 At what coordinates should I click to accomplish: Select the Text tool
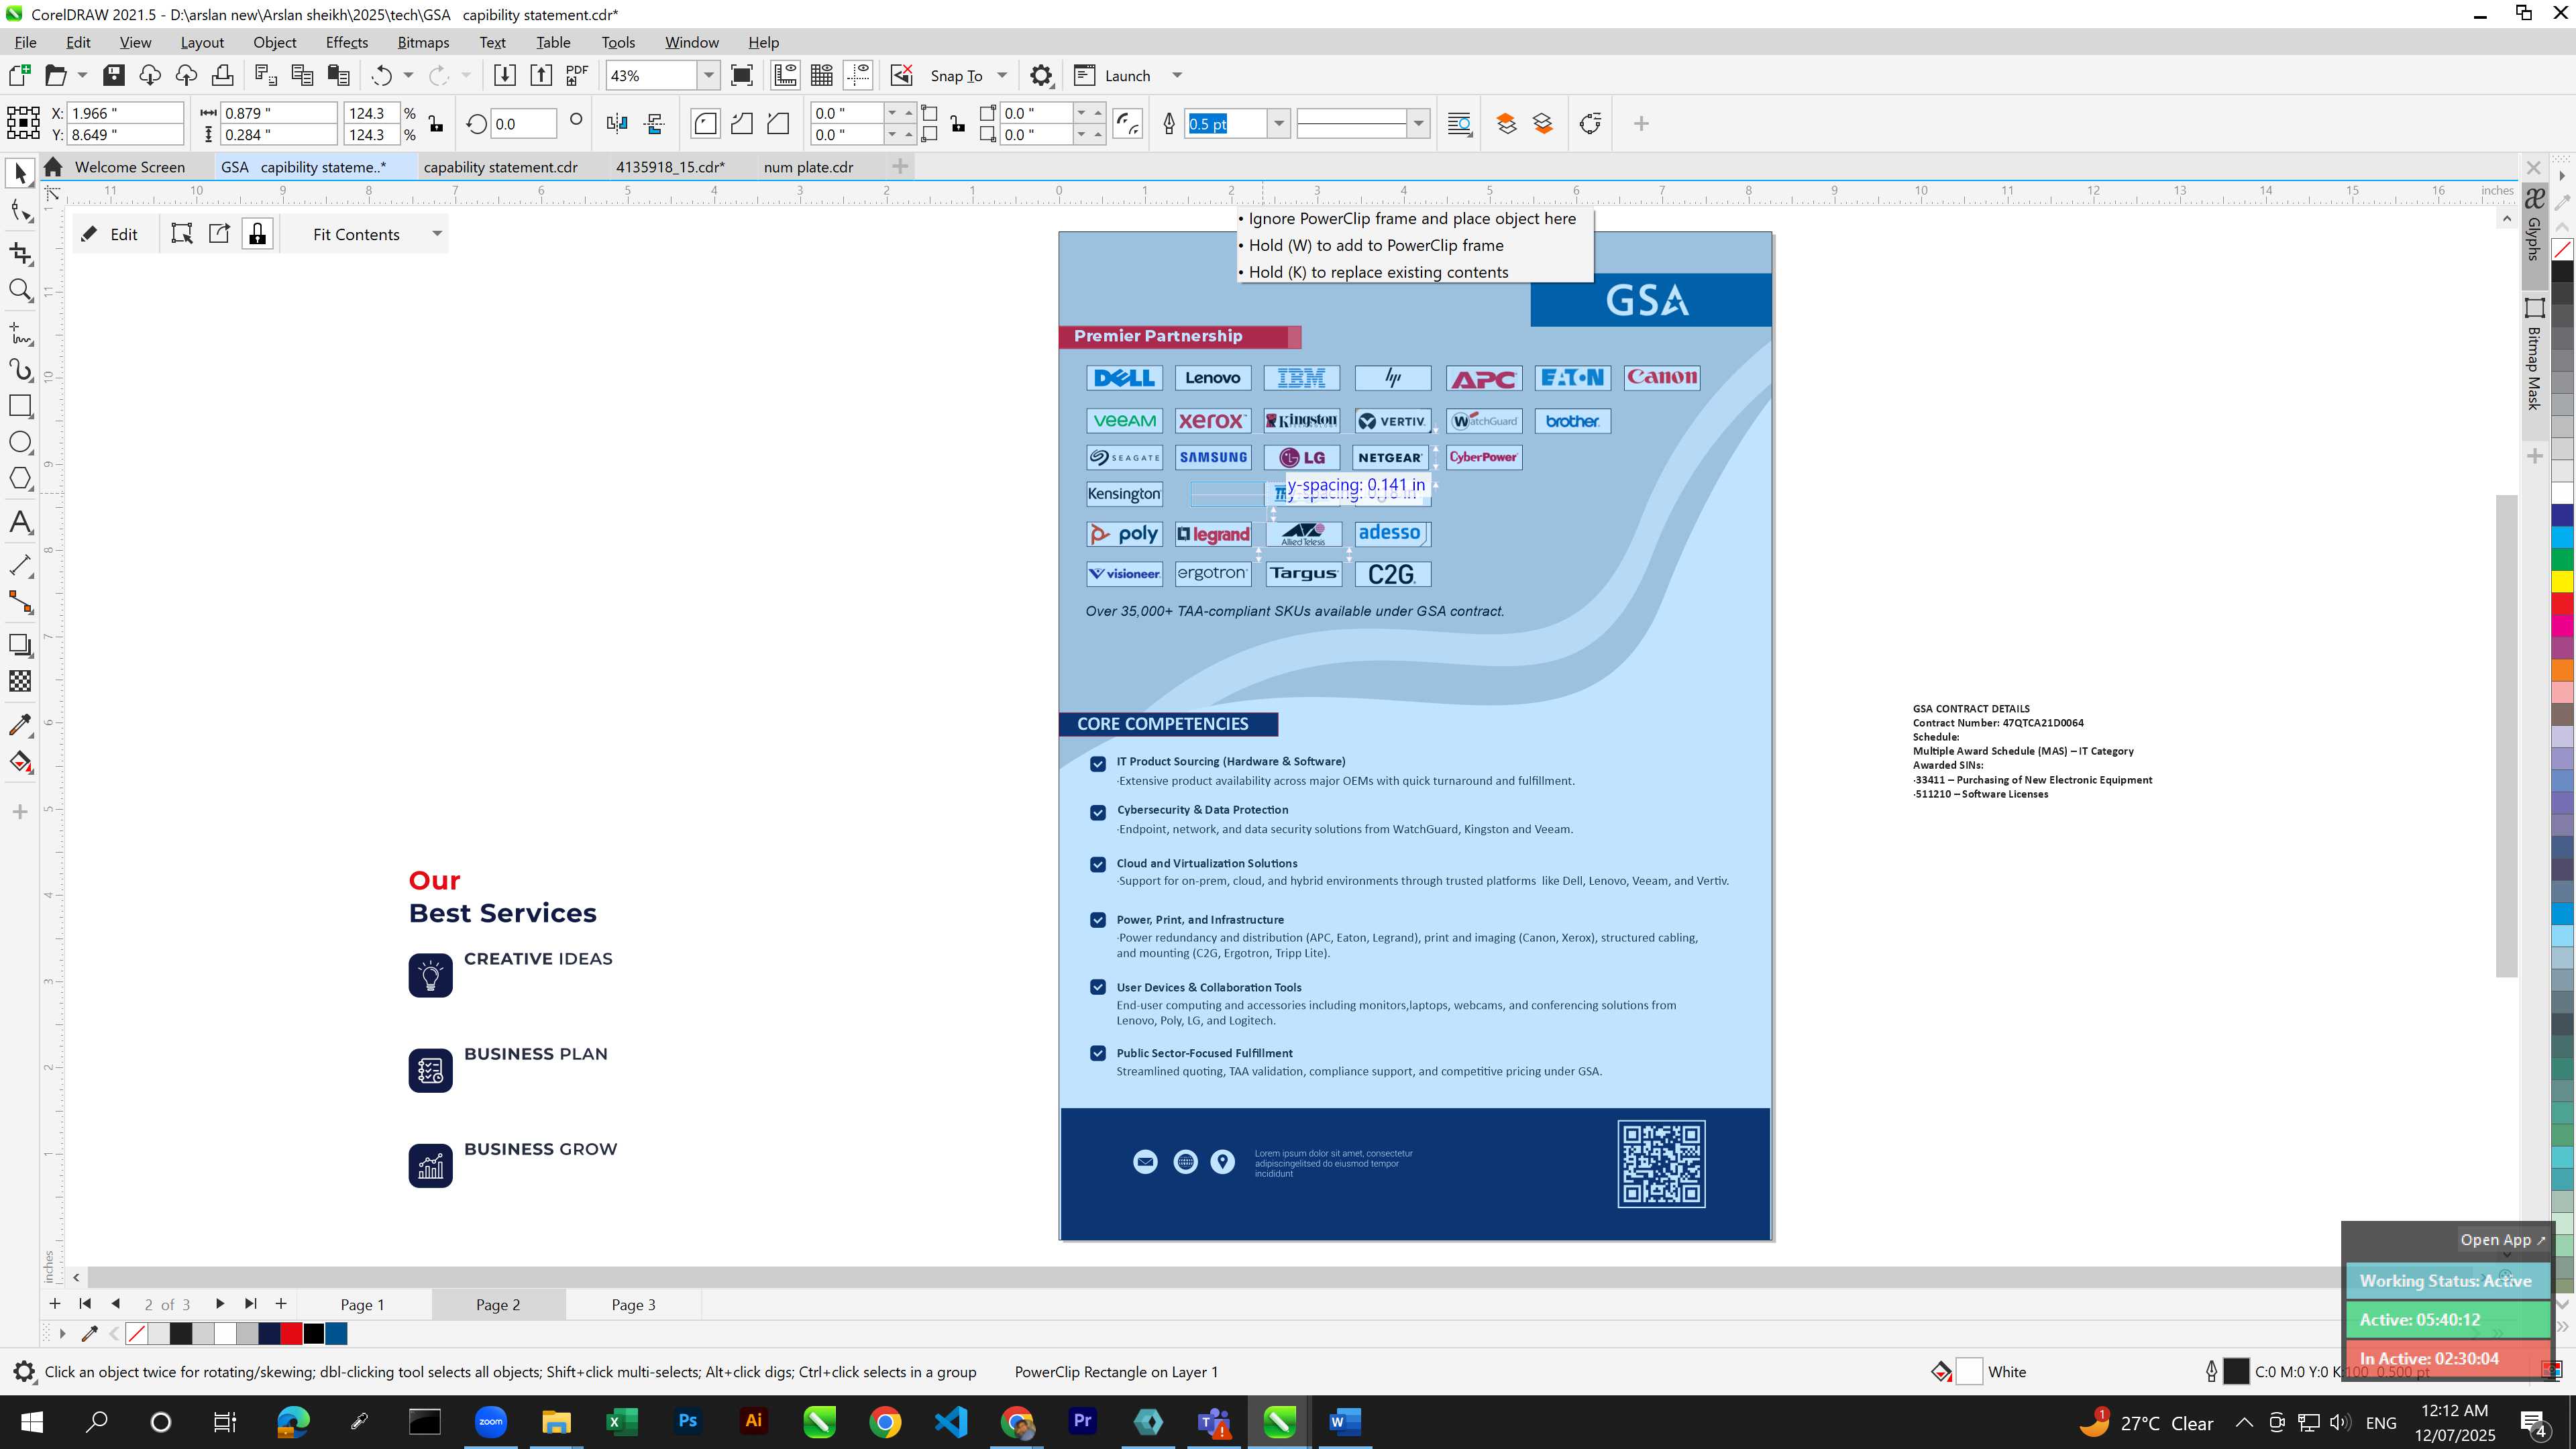[20, 522]
